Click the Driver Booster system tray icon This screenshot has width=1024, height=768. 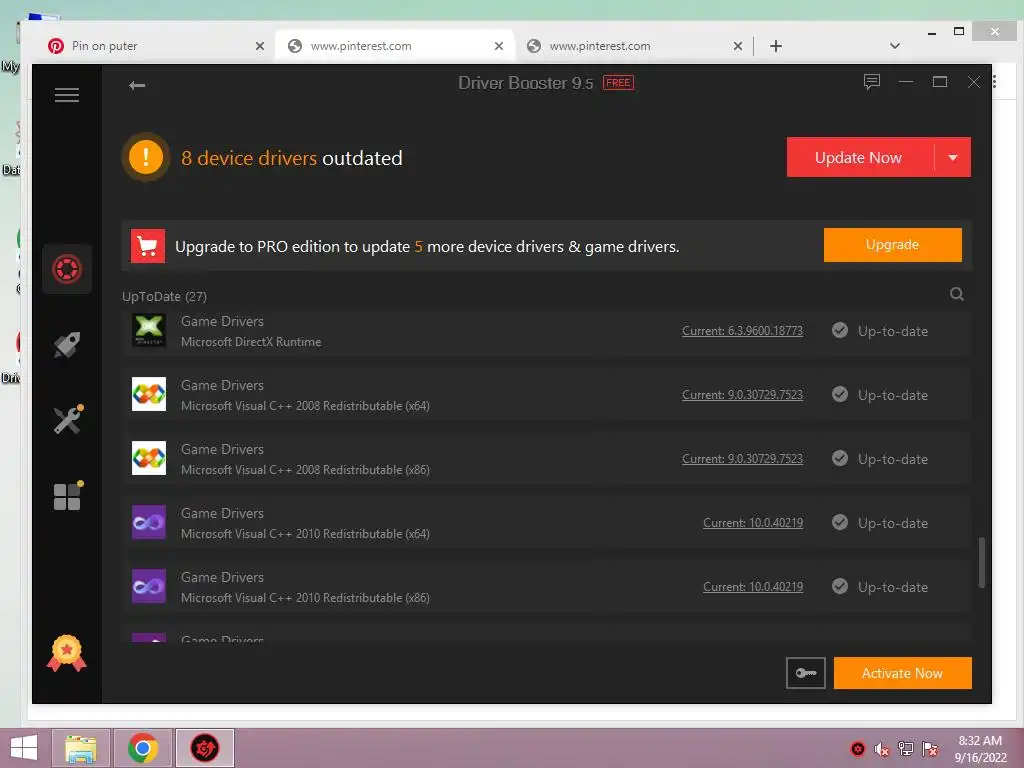857,749
